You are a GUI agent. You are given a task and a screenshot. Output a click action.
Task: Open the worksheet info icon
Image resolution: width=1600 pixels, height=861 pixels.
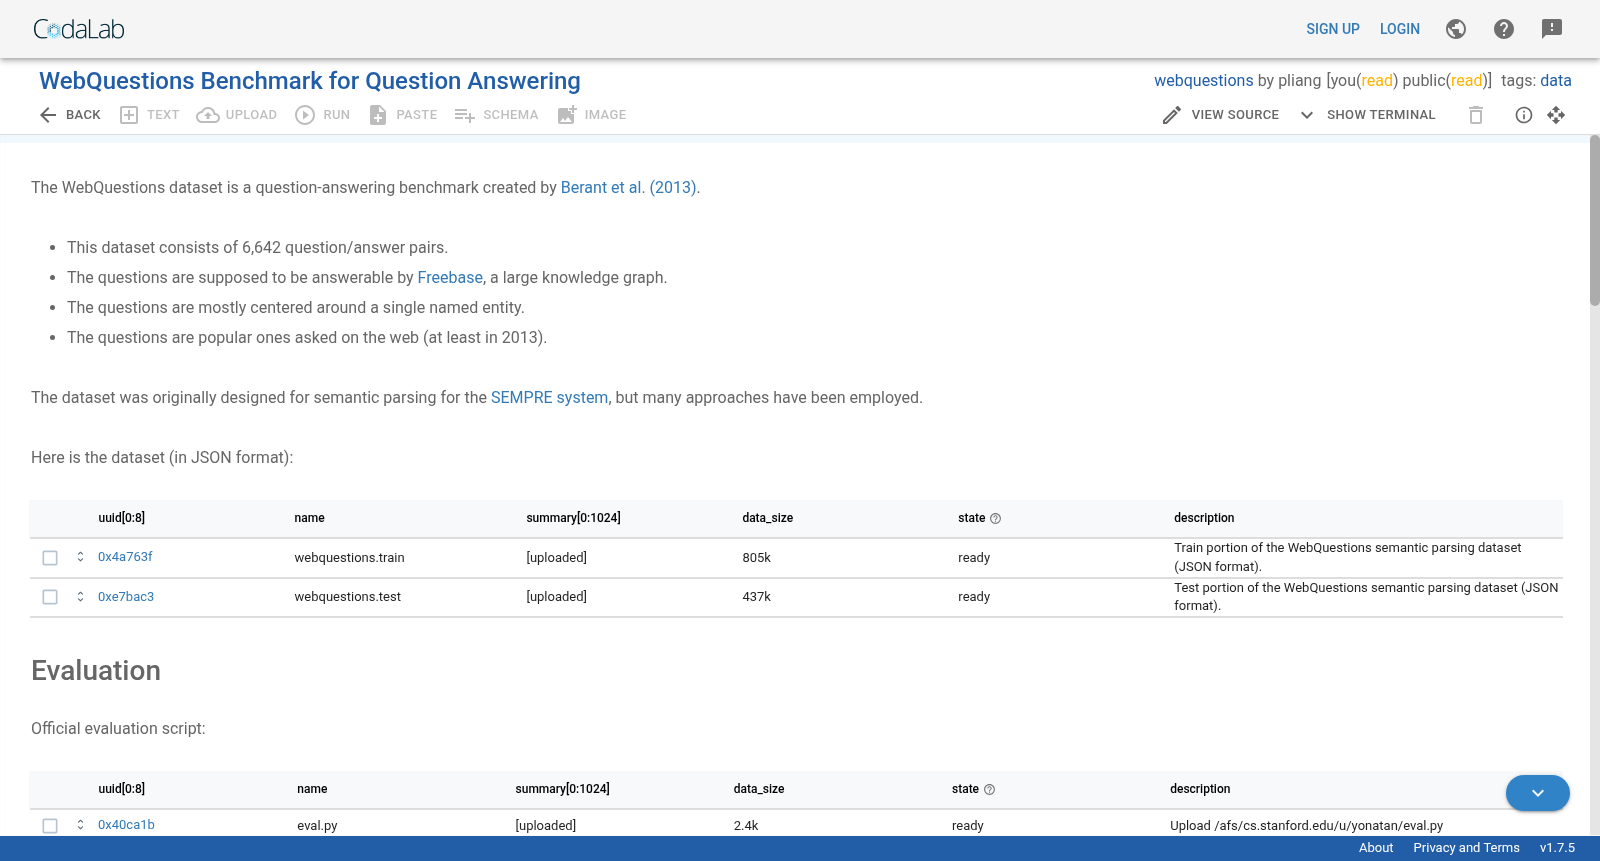1524,115
